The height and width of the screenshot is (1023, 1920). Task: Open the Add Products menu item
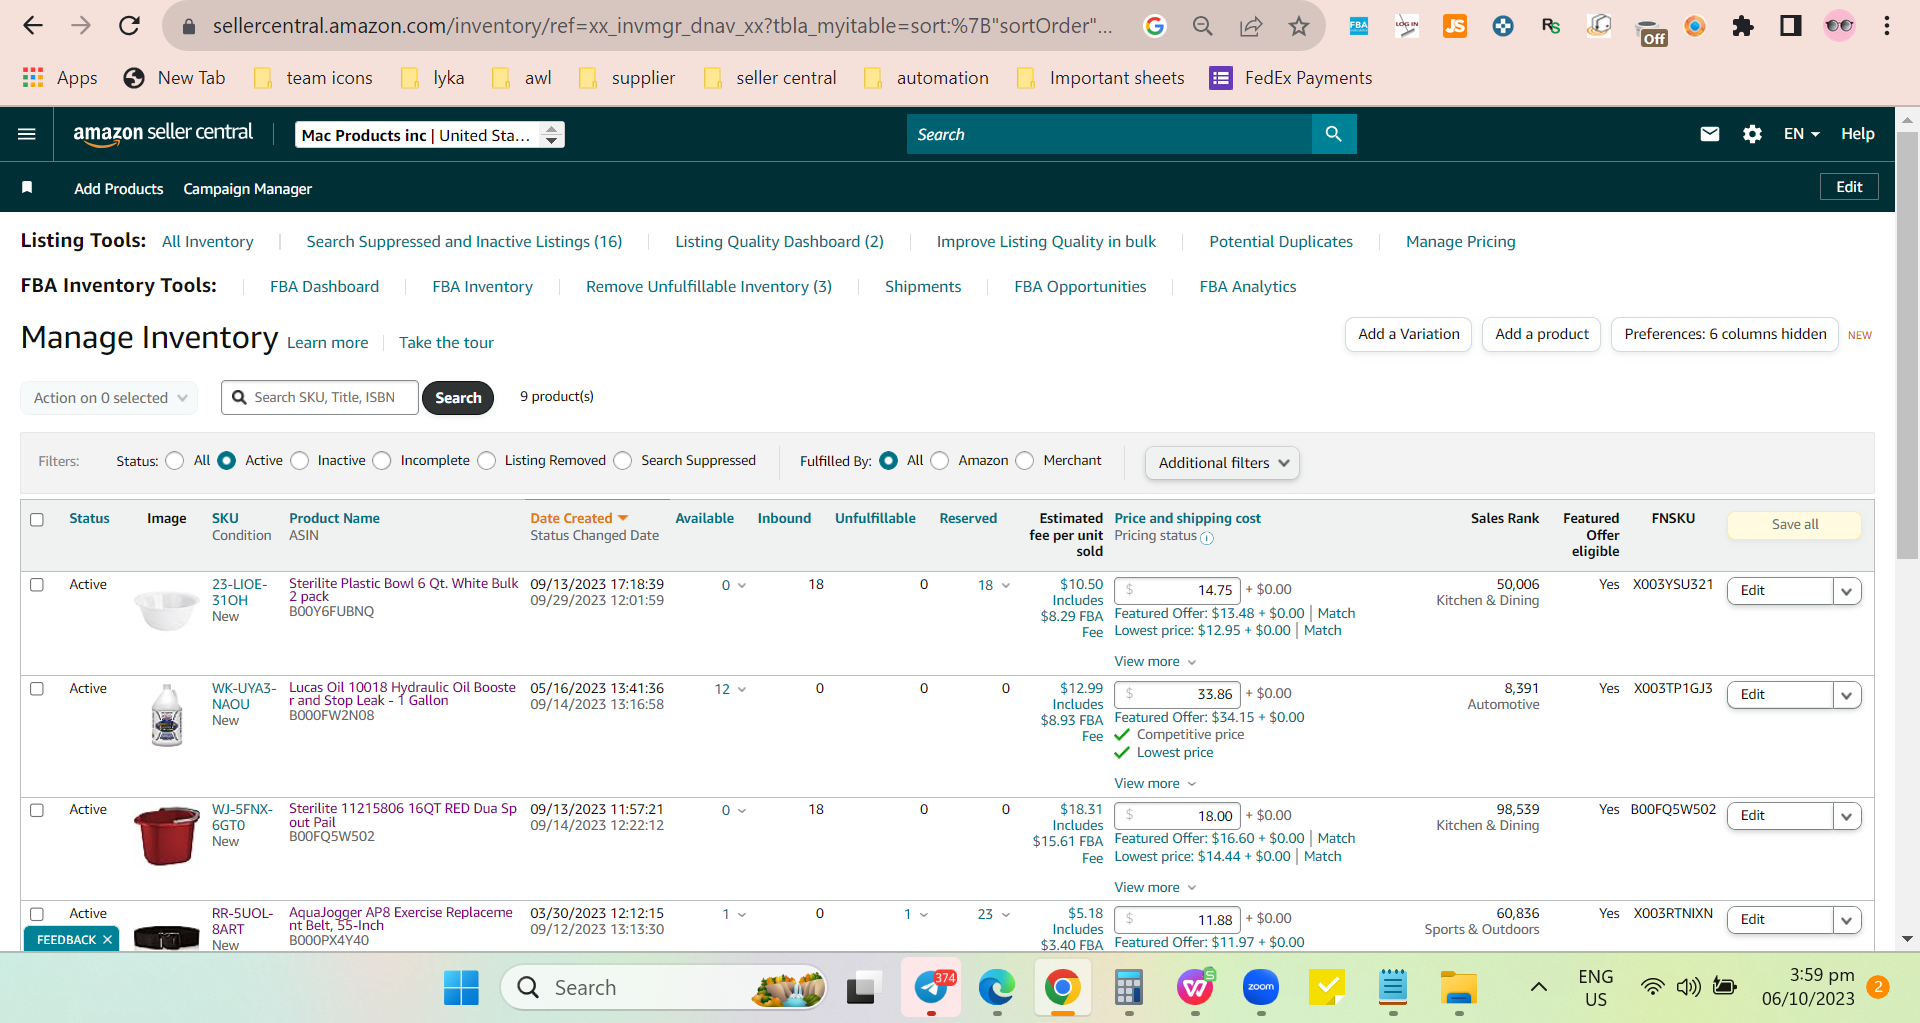tap(118, 189)
